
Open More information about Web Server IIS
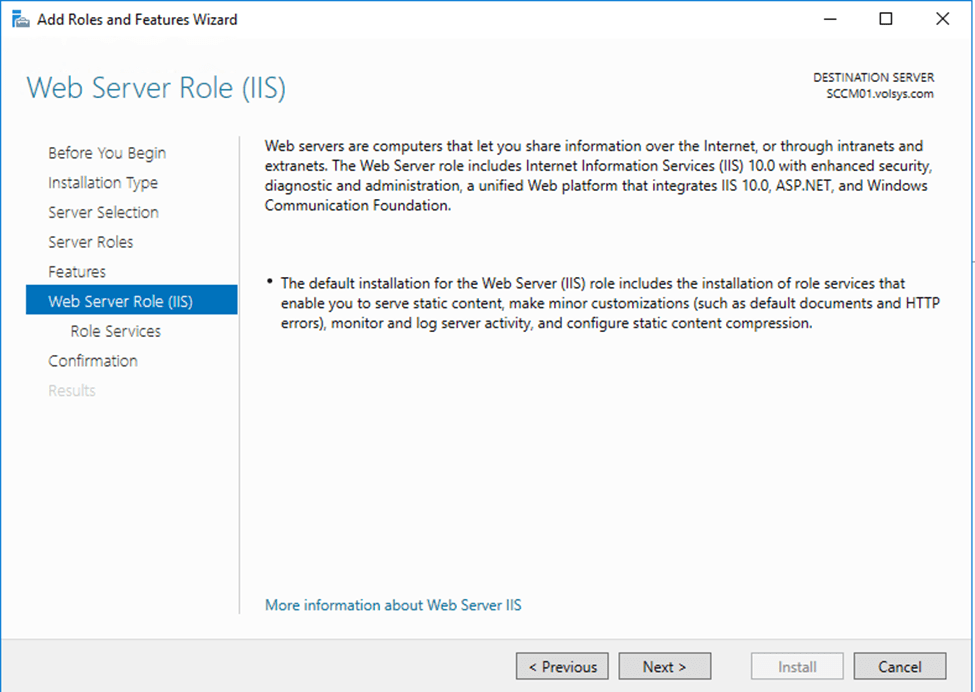(392, 605)
